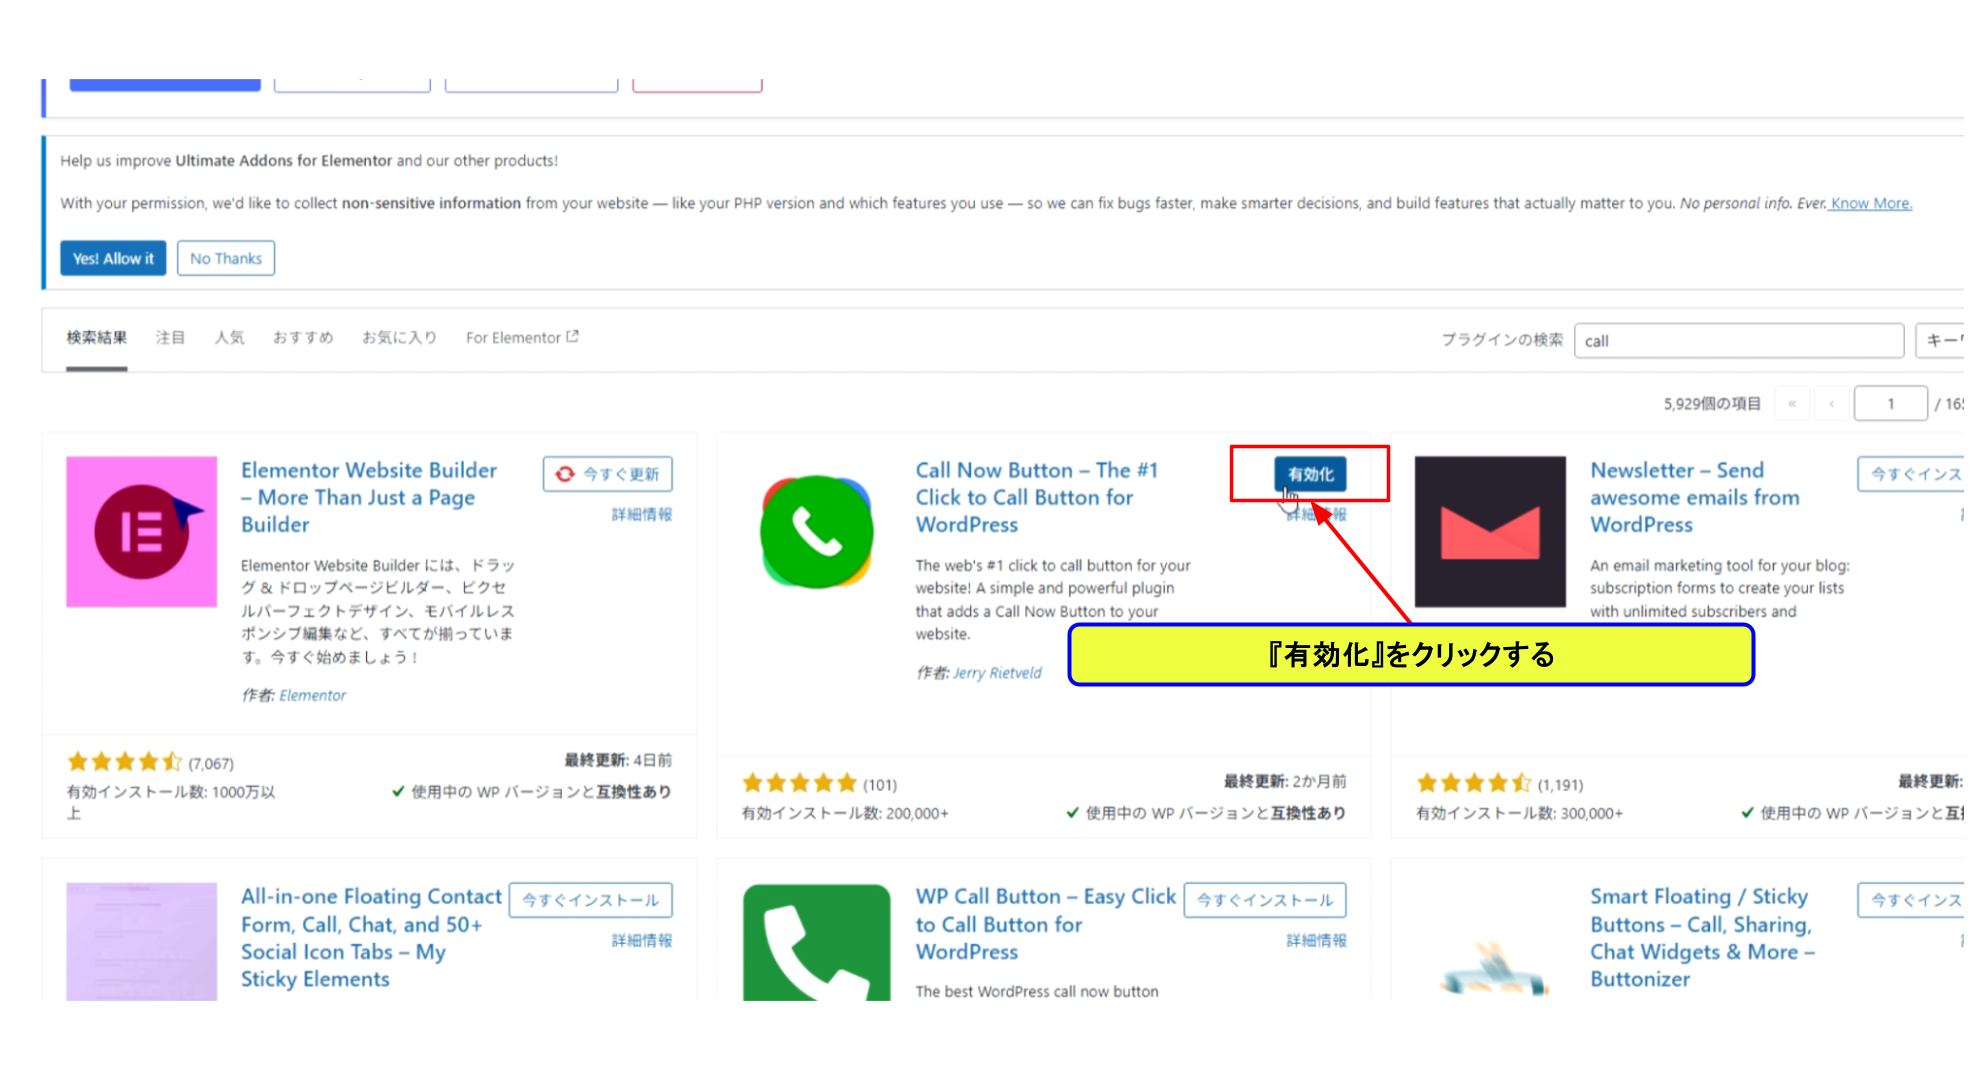Screen dimensions: 1980x1080
Task: Open WP Call Button title link
Action: [1046, 924]
